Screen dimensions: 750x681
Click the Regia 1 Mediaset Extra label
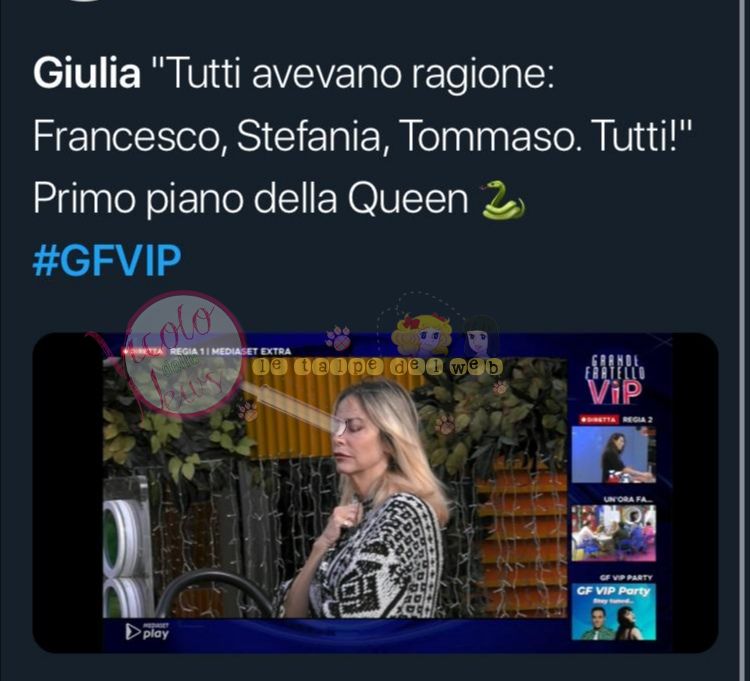click(231, 351)
